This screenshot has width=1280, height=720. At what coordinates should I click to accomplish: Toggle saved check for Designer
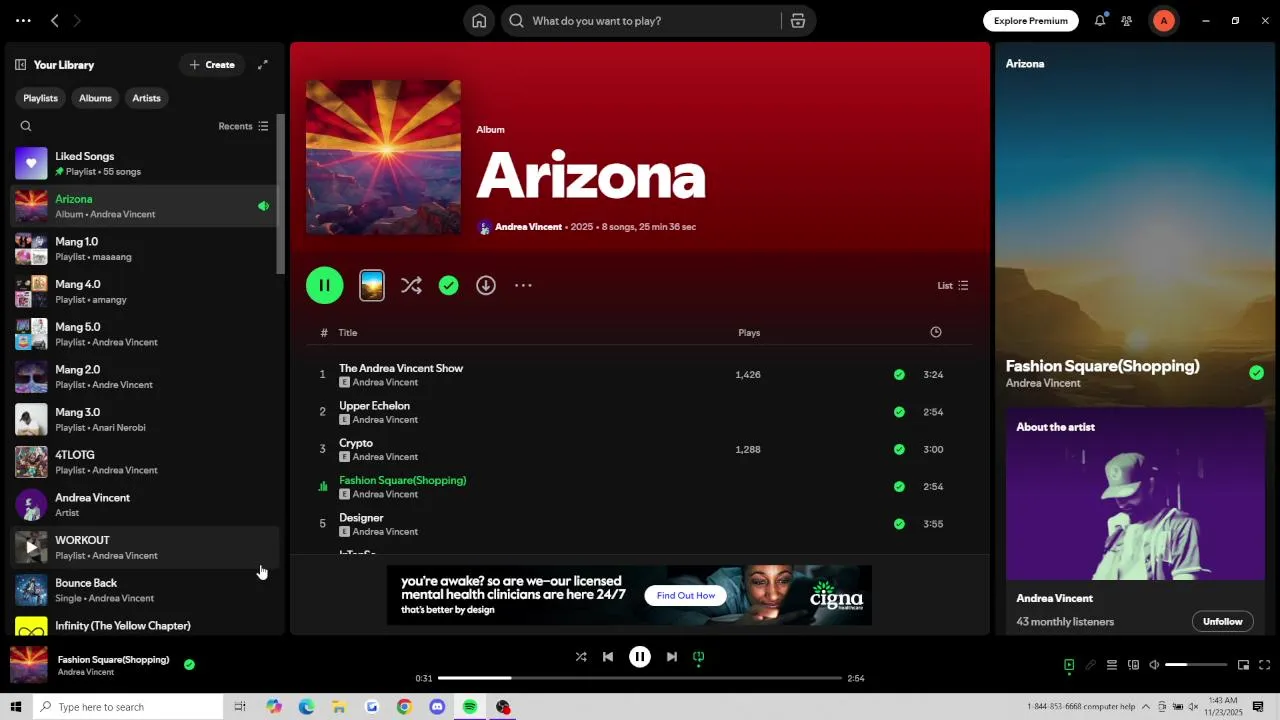pyautogui.click(x=899, y=524)
